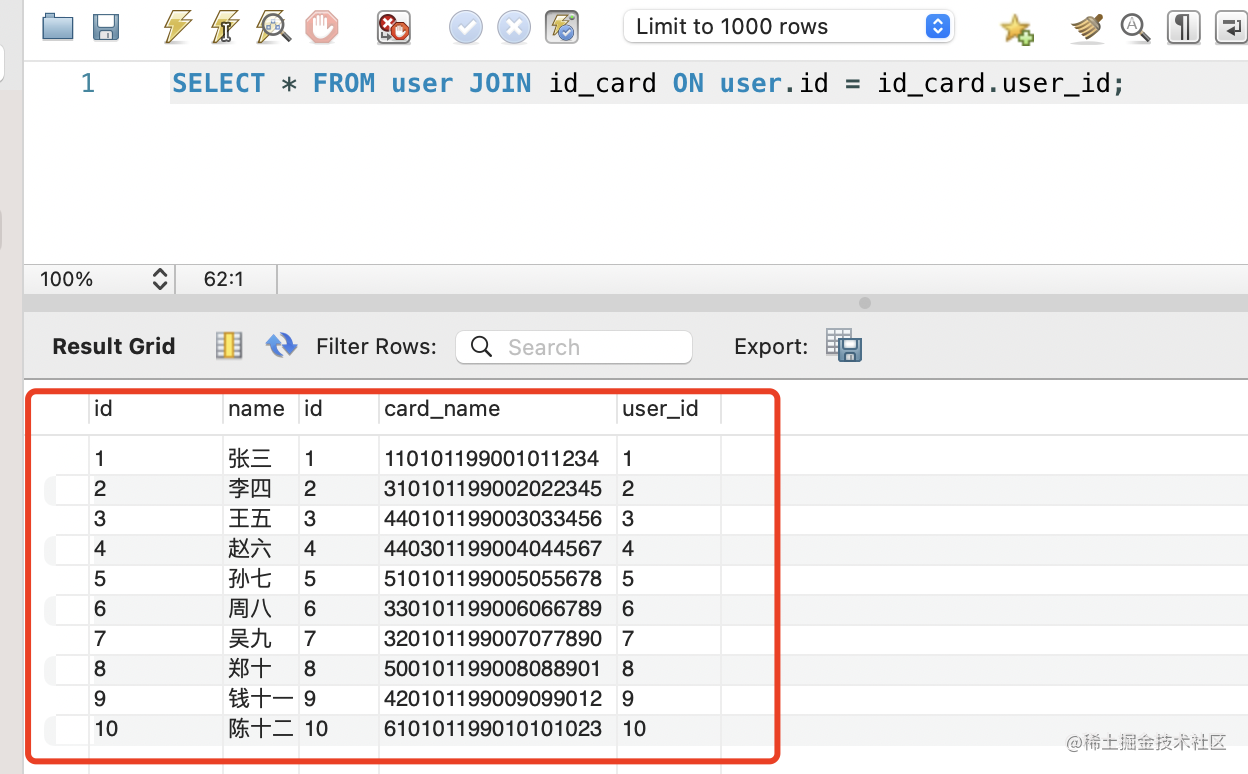
Task: Refresh results with the blue arrows icon
Action: point(281,346)
